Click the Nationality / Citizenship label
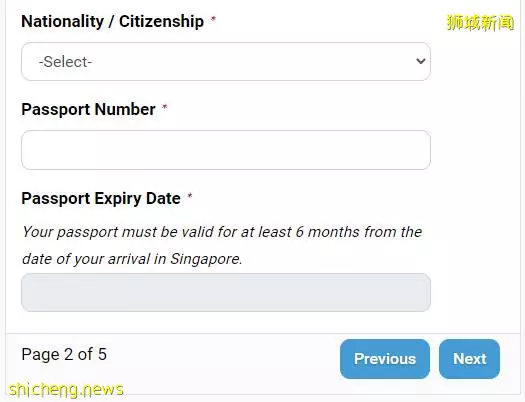The image size is (525, 402). point(112,22)
